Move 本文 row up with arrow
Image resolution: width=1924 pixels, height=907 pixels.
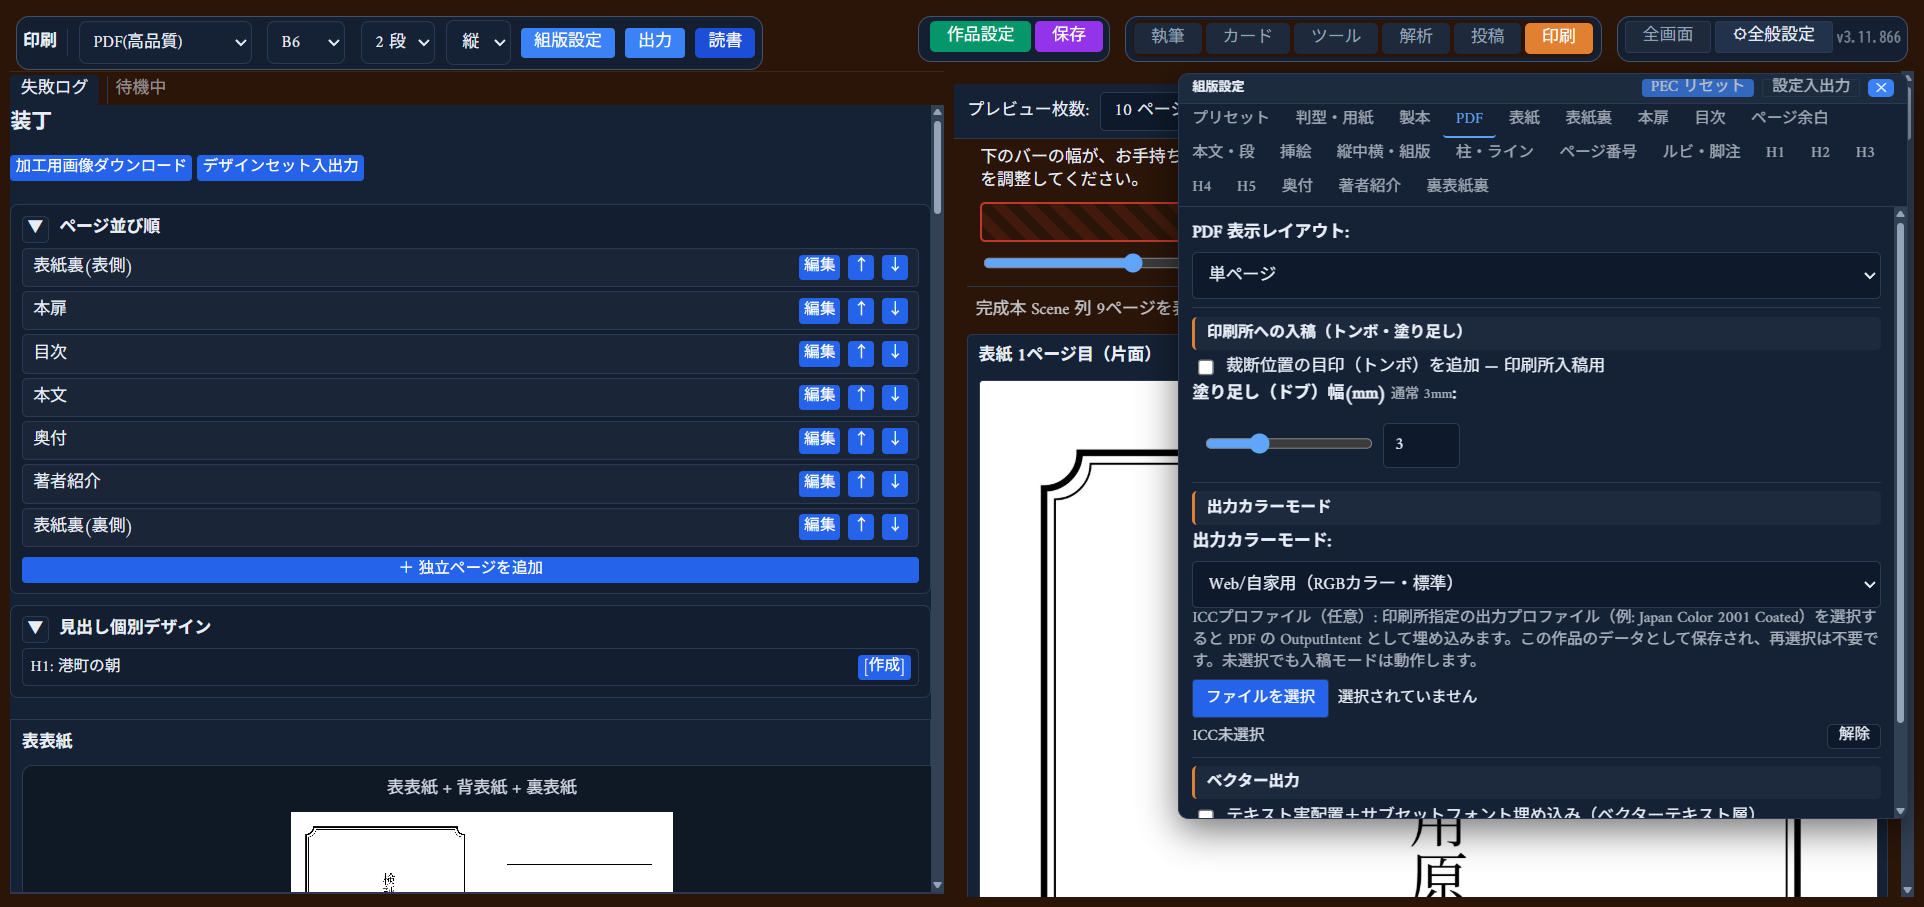tap(861, 396)
